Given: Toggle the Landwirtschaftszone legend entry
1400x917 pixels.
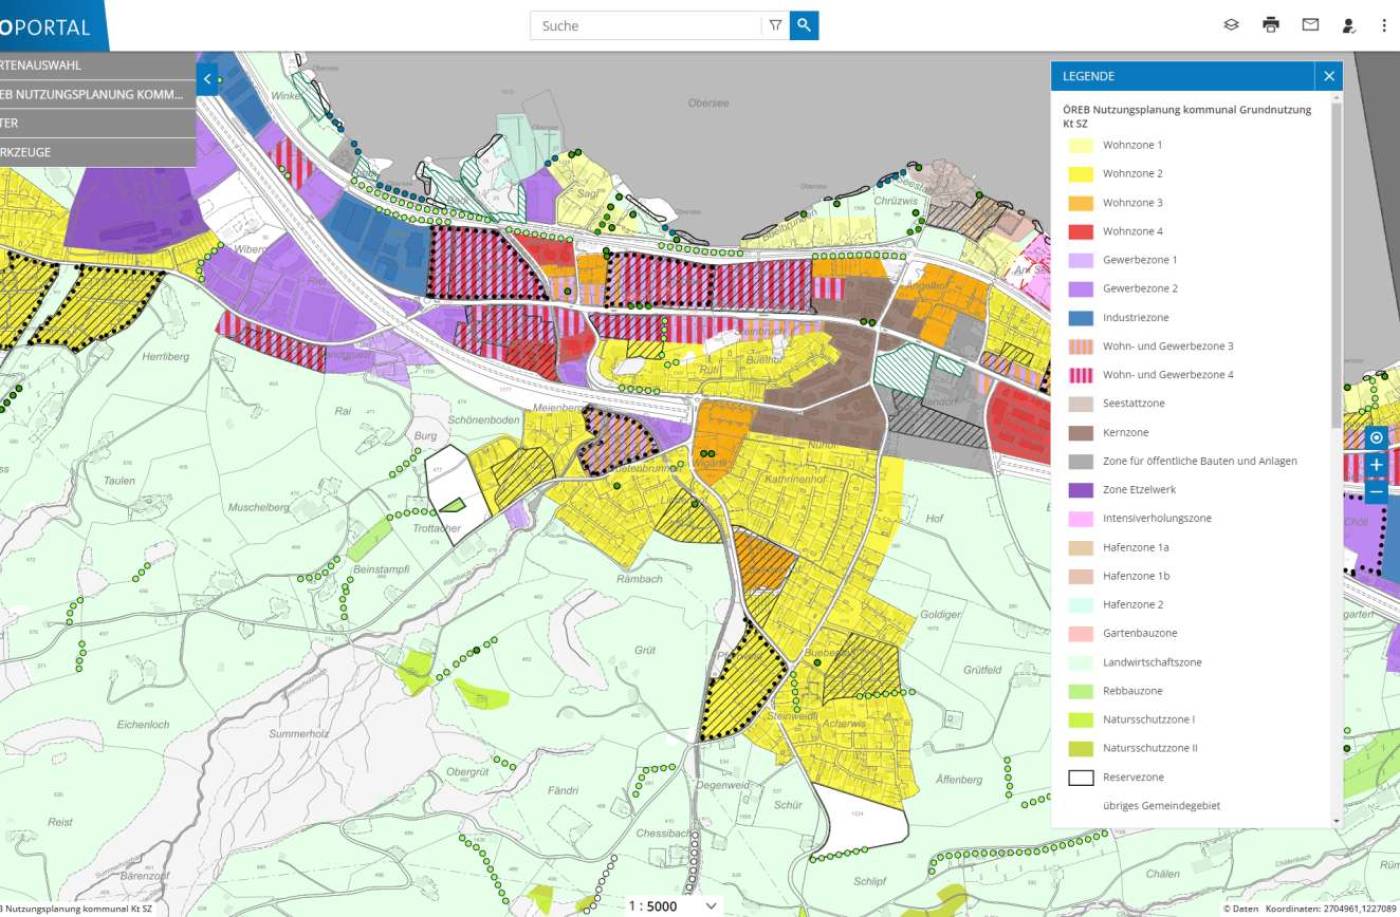Looking at the screenshot, I should click(1150, 661).
